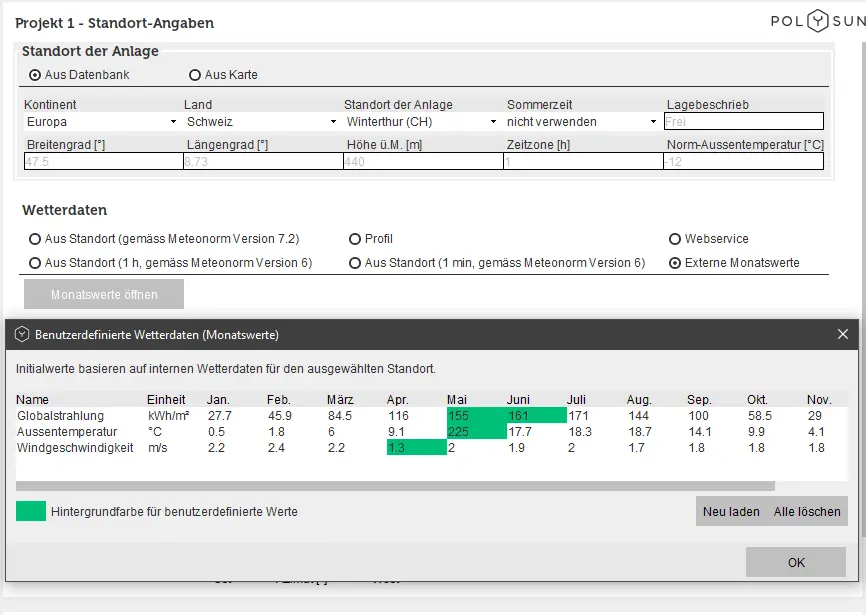This screenshot has height=615, width=866.
Task: Click the Längengrad input field
Action: [x=263, y=161]
